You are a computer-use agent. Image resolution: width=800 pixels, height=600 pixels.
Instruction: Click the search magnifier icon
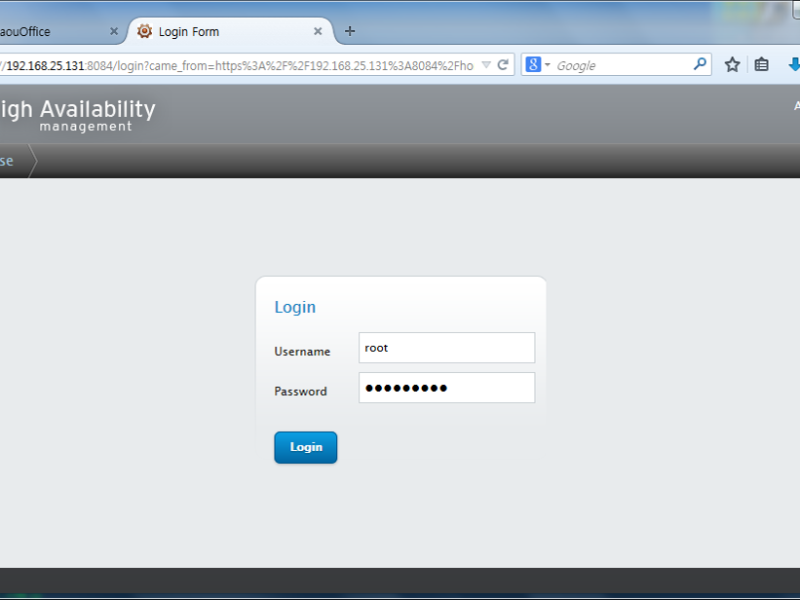click(x=700, y=64)
